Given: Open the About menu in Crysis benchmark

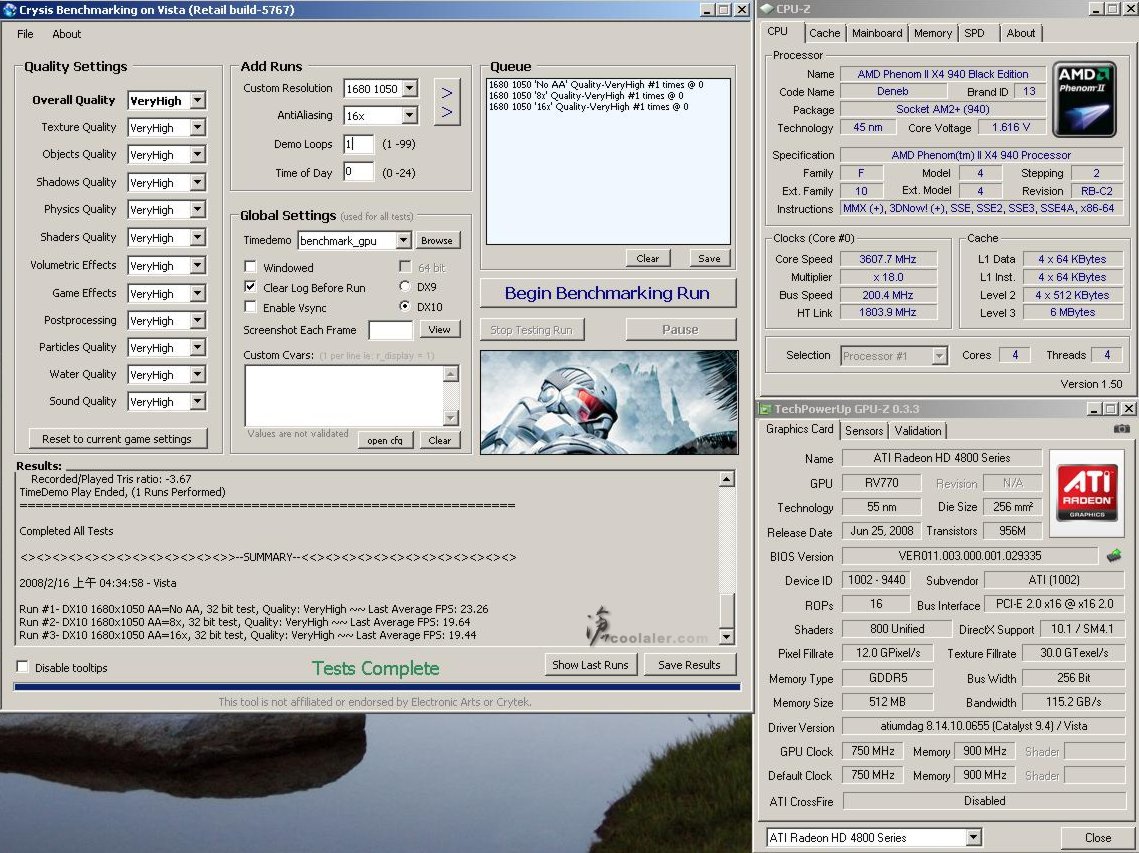Looking at the screenshot, I should coord(66,34).
